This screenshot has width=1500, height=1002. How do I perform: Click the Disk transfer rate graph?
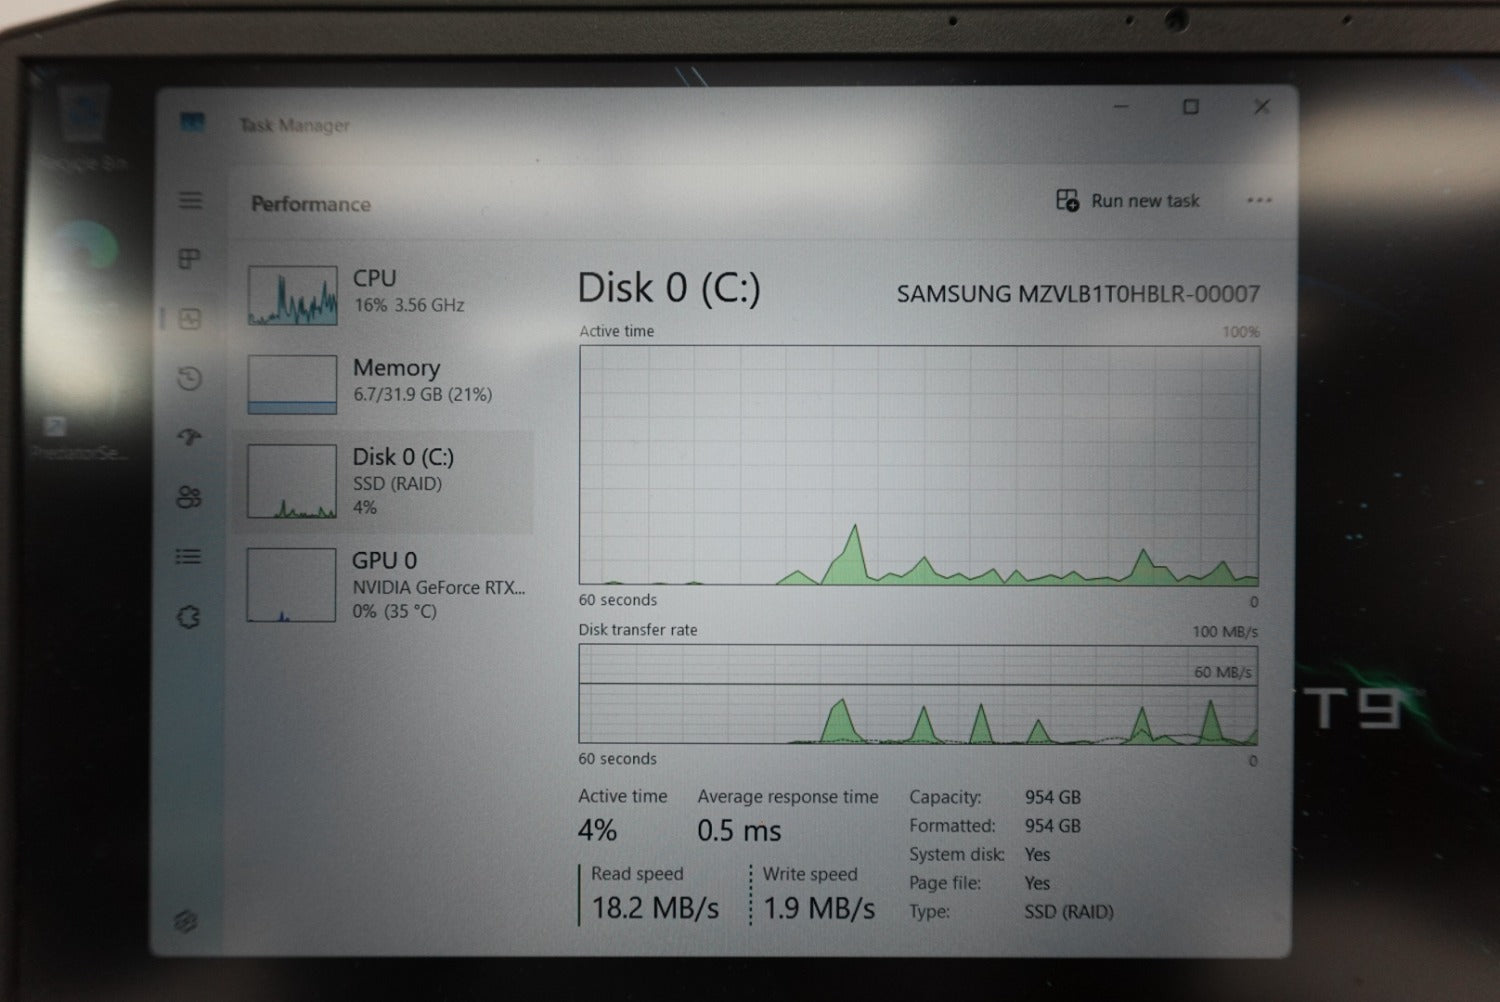(x=918, y=694)
